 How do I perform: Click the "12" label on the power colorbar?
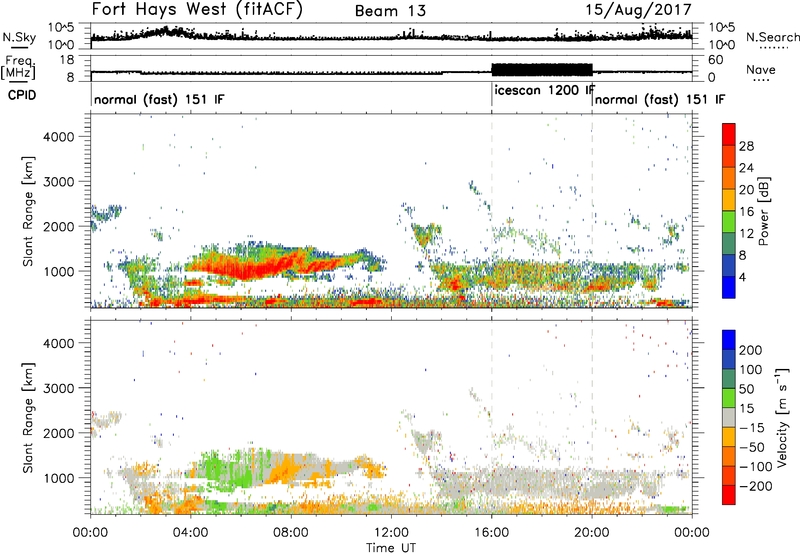pos(746,234)
